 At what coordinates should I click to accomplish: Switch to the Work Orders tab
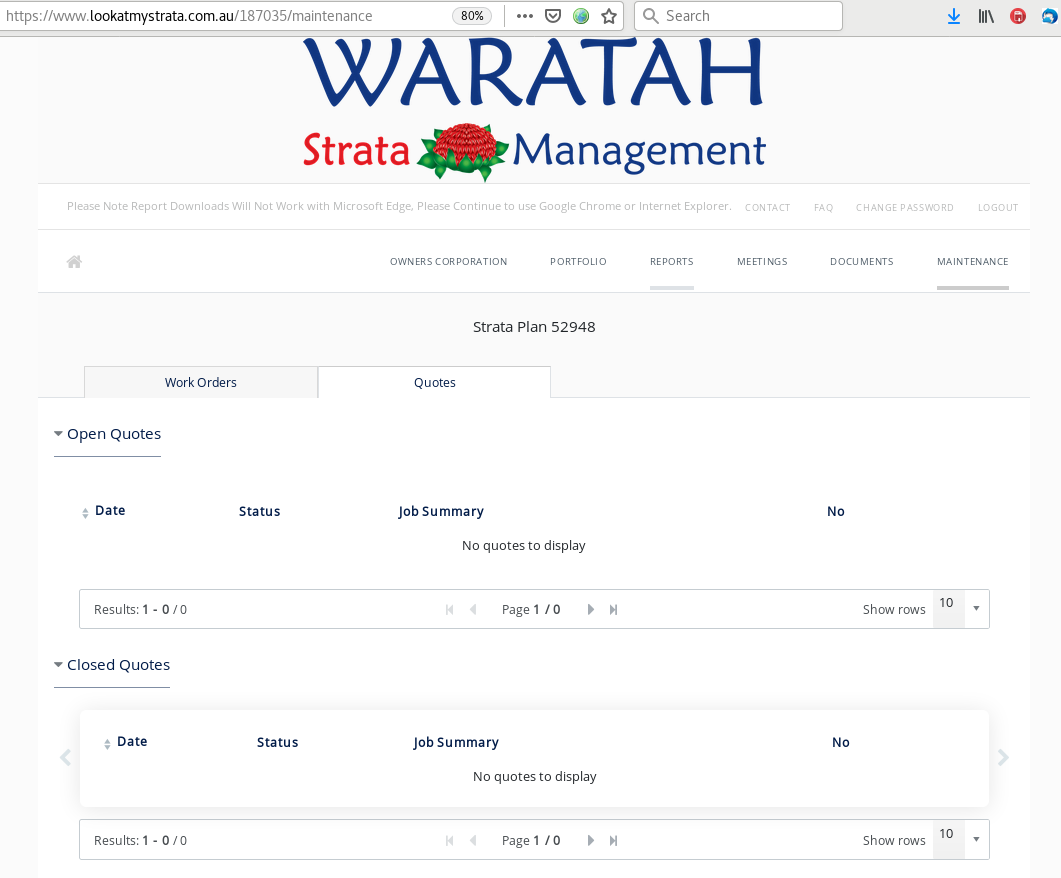tap(201, 382)
